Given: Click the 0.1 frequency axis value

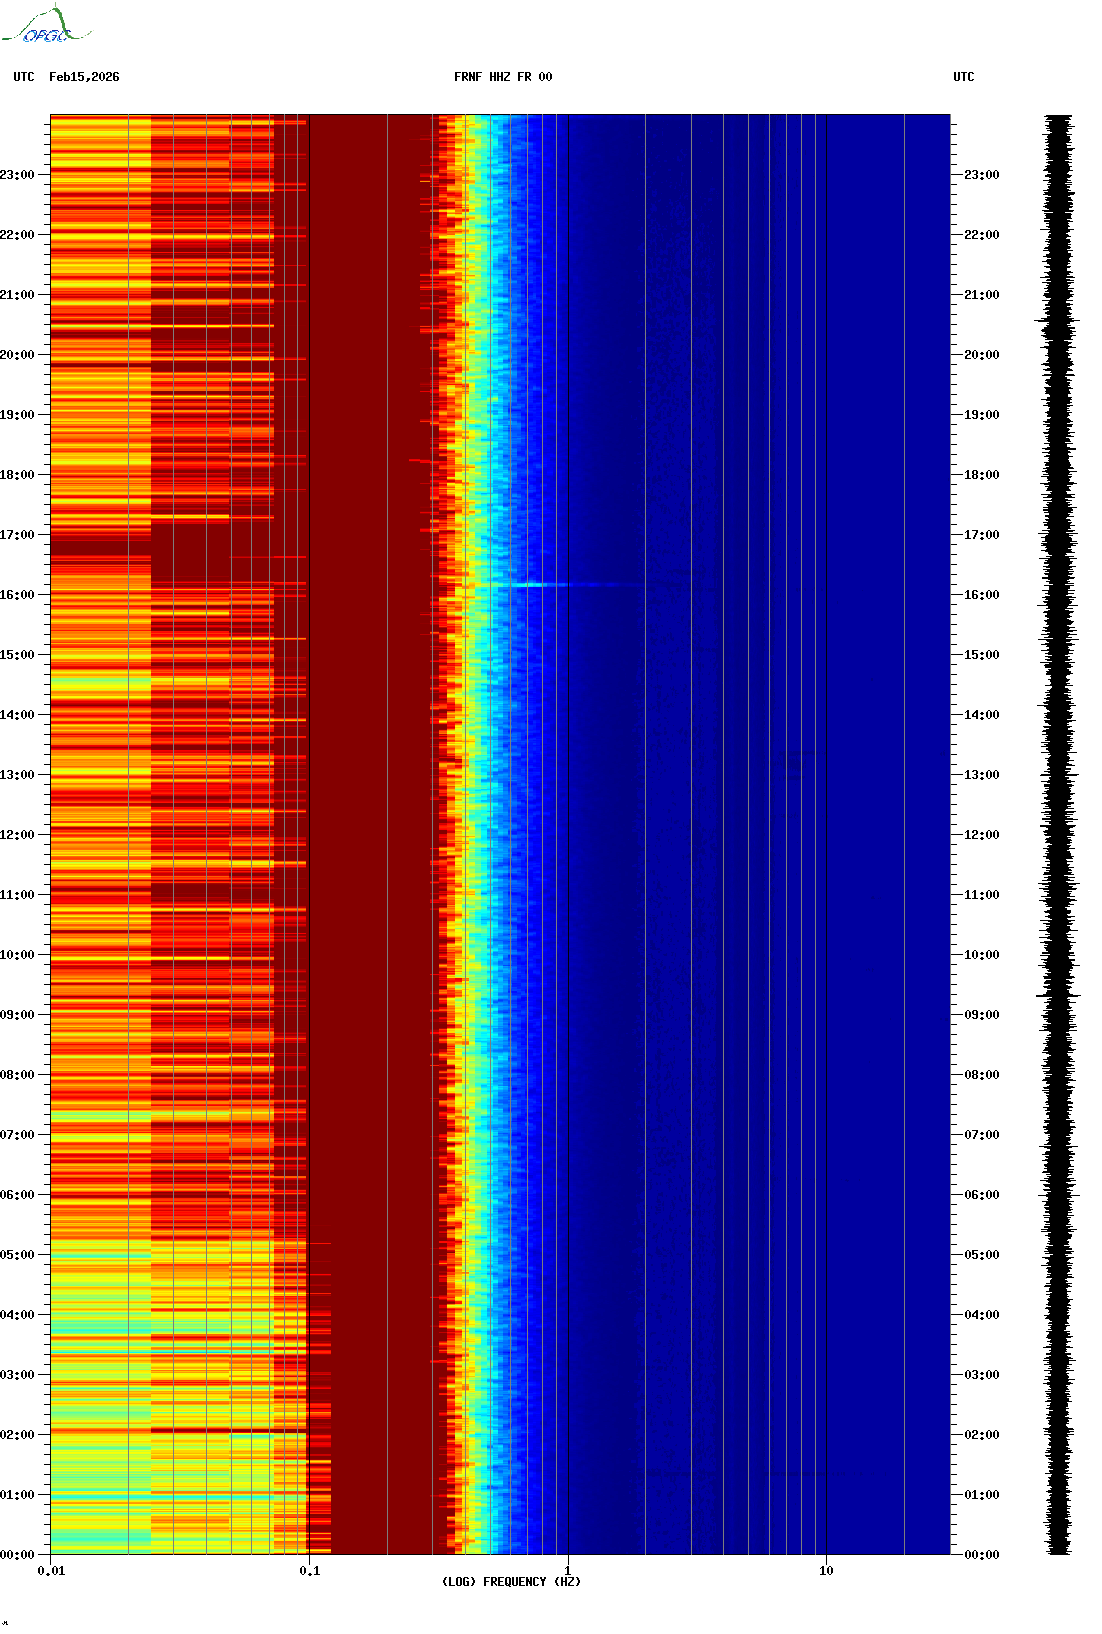Looking at the screenshot, I should pos(309,1571).
